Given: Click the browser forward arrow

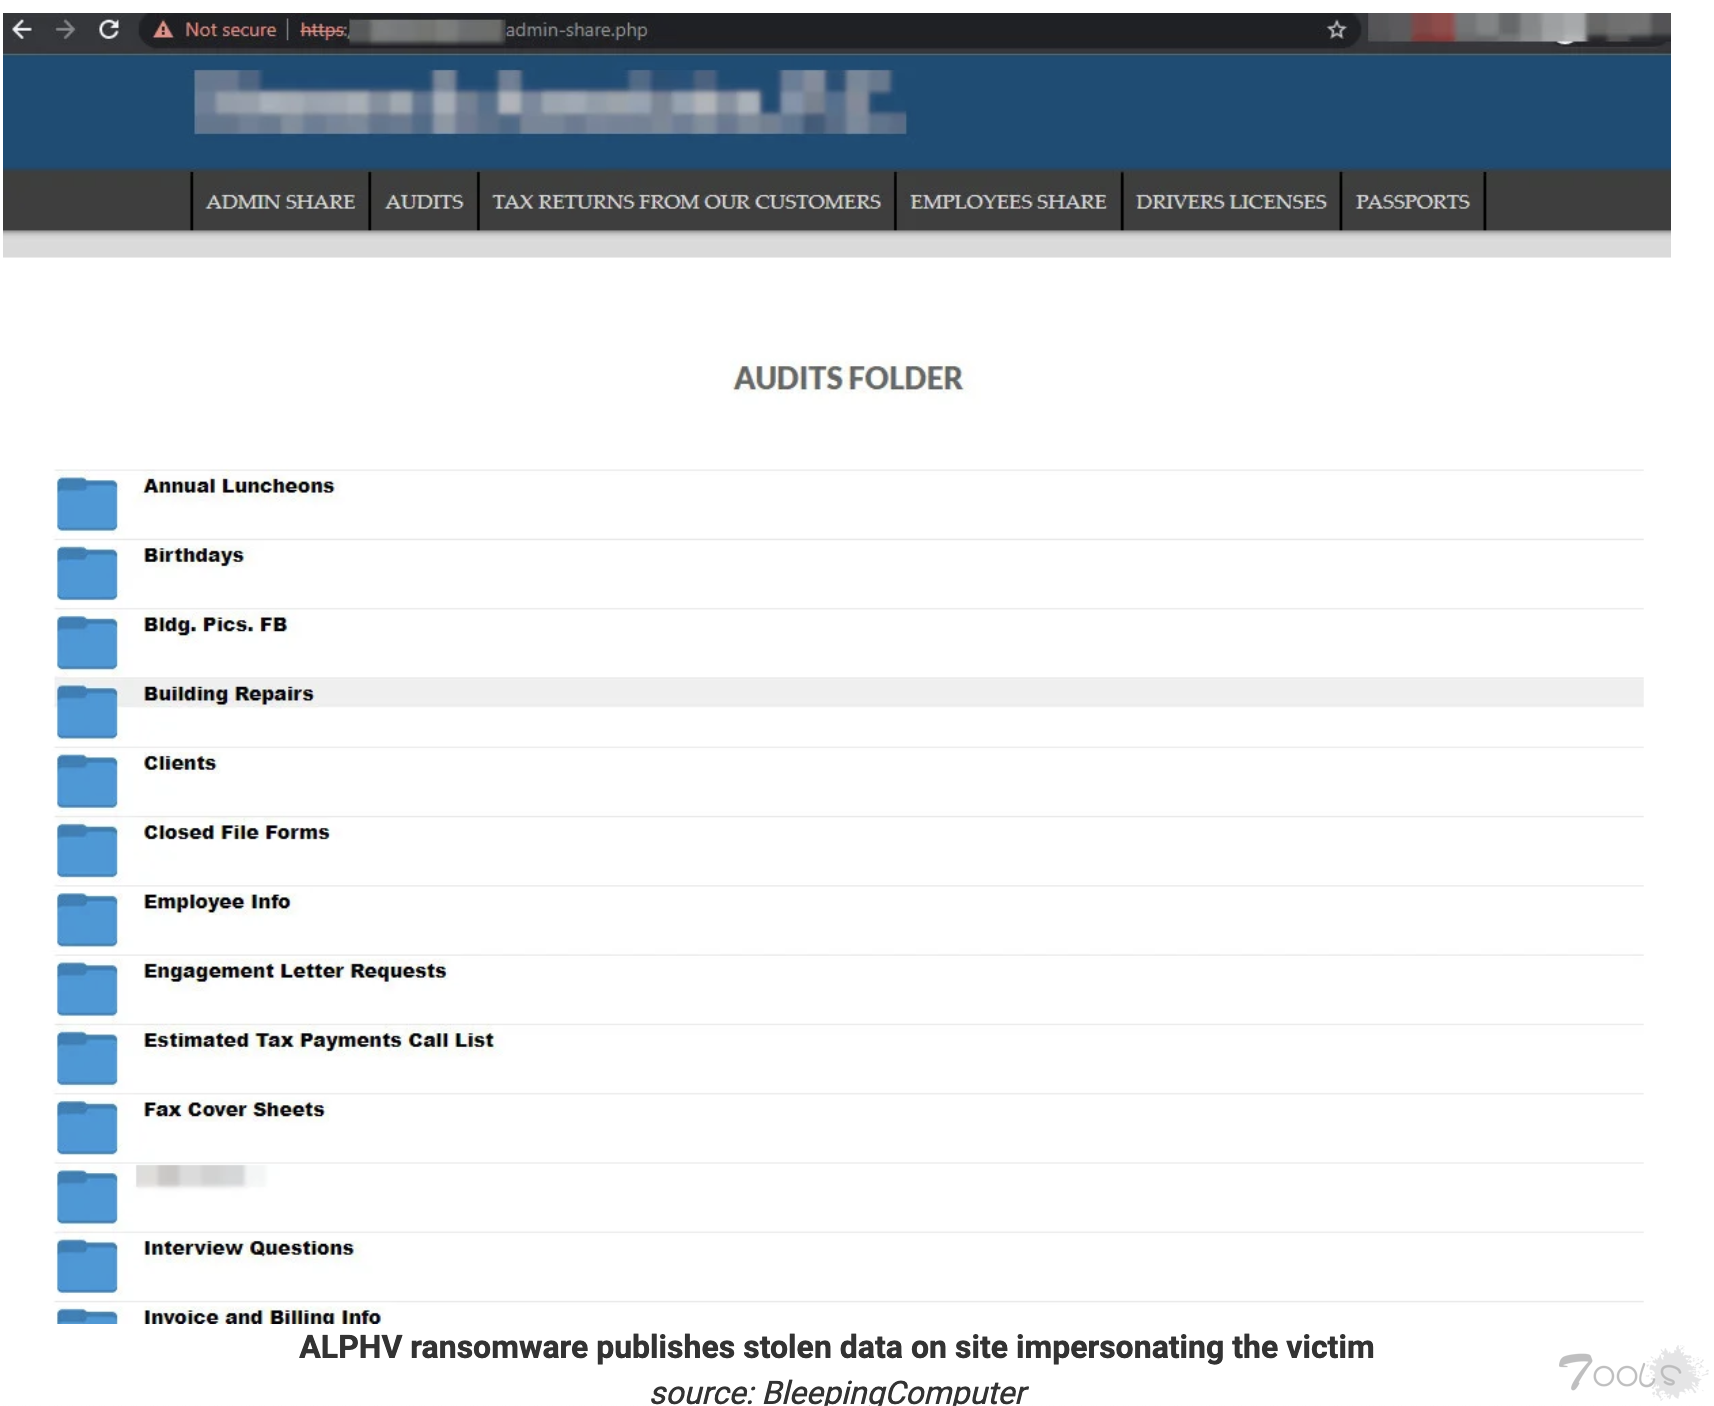Looking at the screenshot, I should point(66,30).
